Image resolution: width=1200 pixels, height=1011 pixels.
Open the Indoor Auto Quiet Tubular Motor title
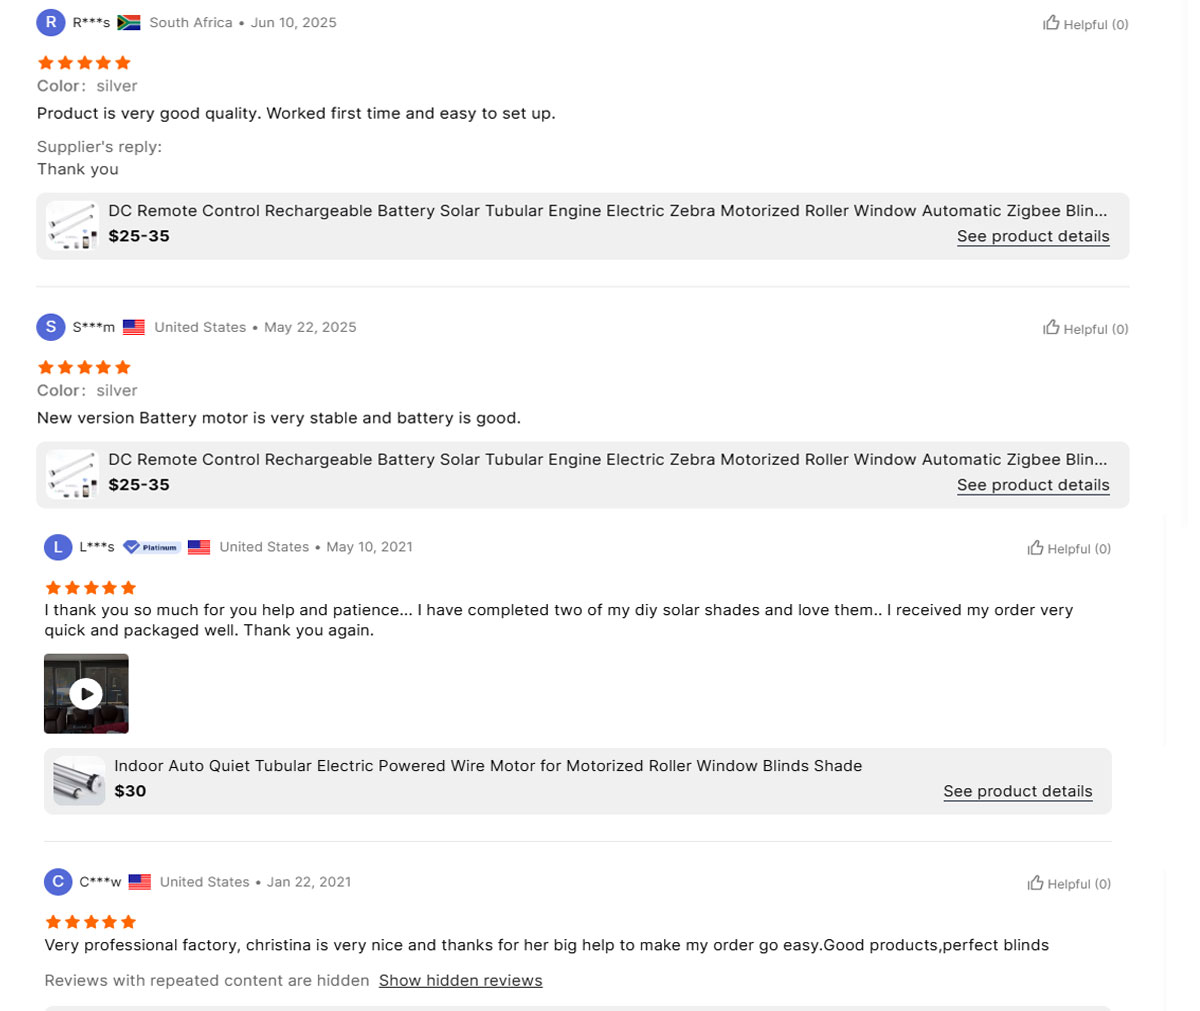pyautogui.click(x=488, y=766)
